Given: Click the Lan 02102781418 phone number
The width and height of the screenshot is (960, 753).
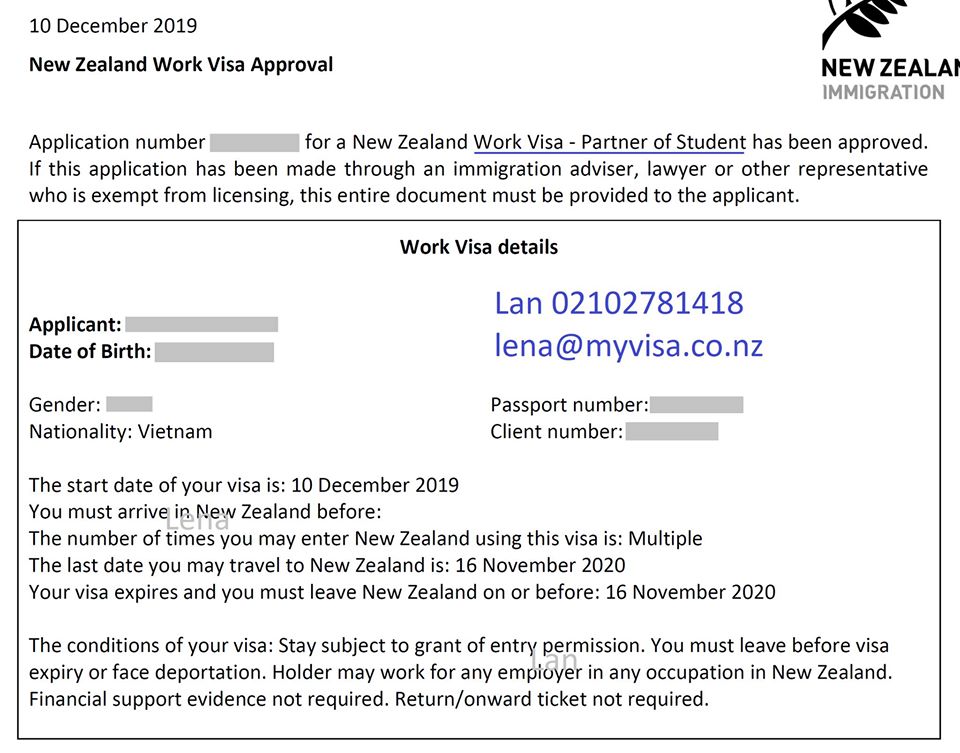Looking at the screenshot, I should (619, 303).
